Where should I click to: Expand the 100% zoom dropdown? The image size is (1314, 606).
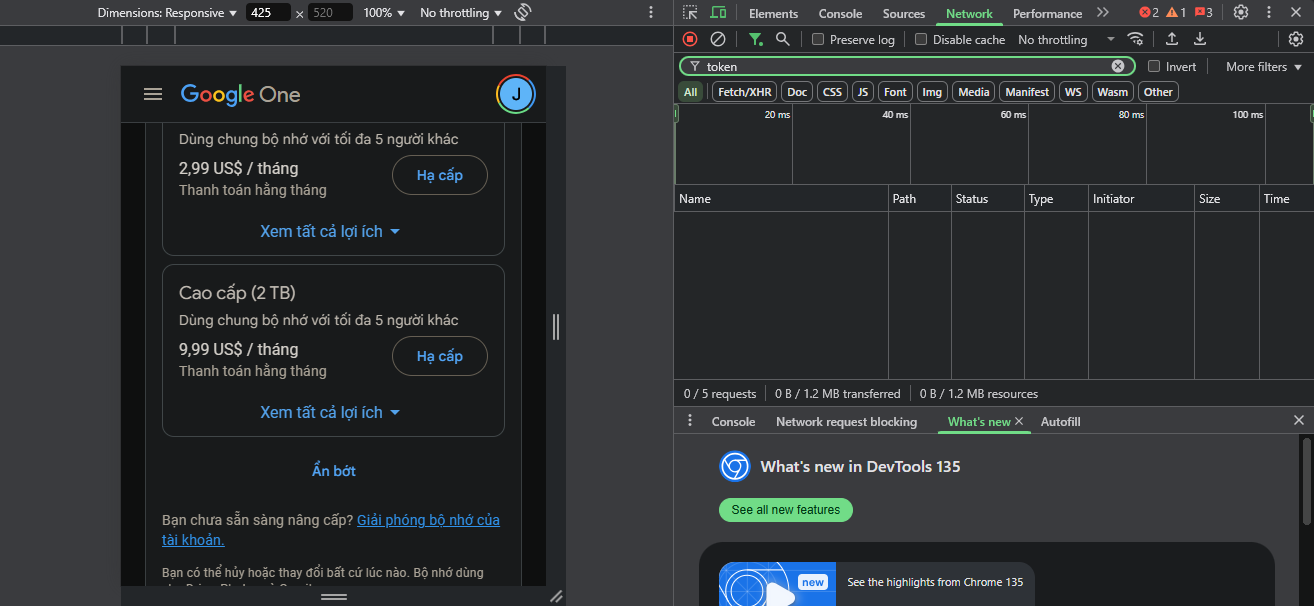coord(384,13)
